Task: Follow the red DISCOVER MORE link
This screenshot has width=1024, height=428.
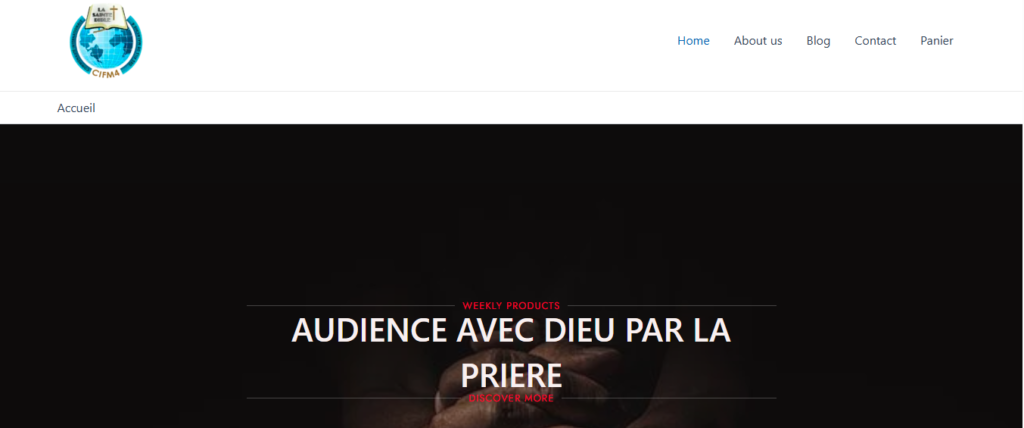Action: click(511, 398)
